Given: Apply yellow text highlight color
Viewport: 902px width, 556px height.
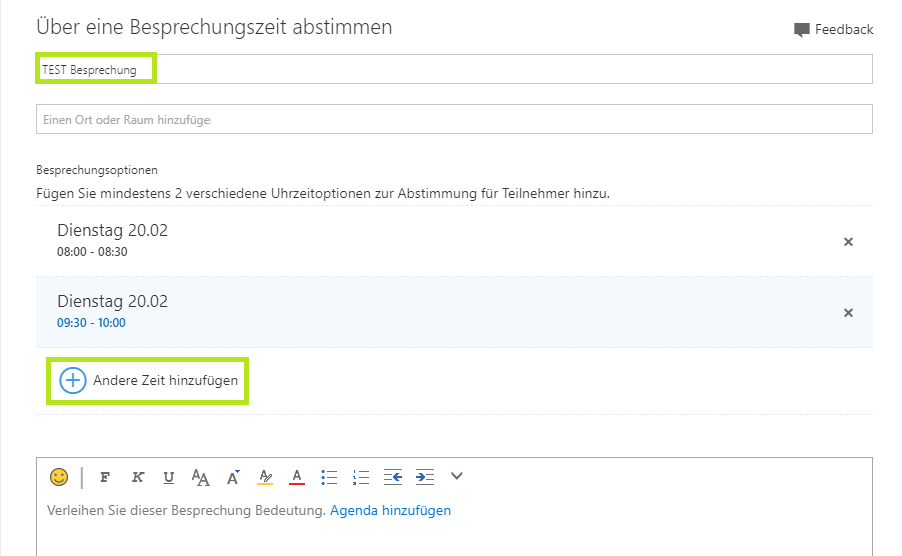Looking at the screenshot, I should tap(264, 477).
